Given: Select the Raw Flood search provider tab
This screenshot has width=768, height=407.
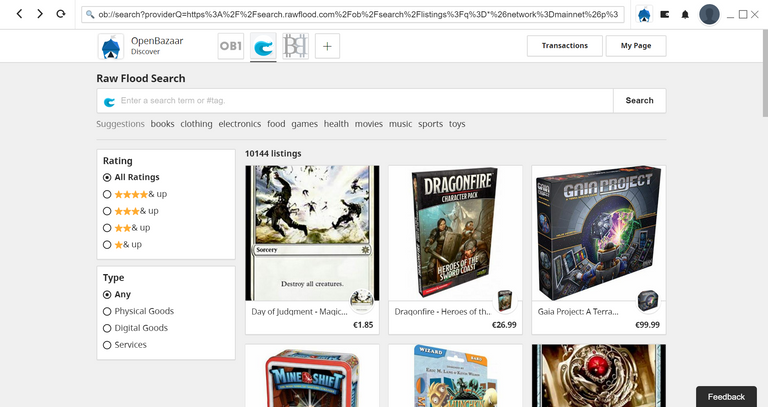Looking at the screenshot, I should [x=263, y=46].
